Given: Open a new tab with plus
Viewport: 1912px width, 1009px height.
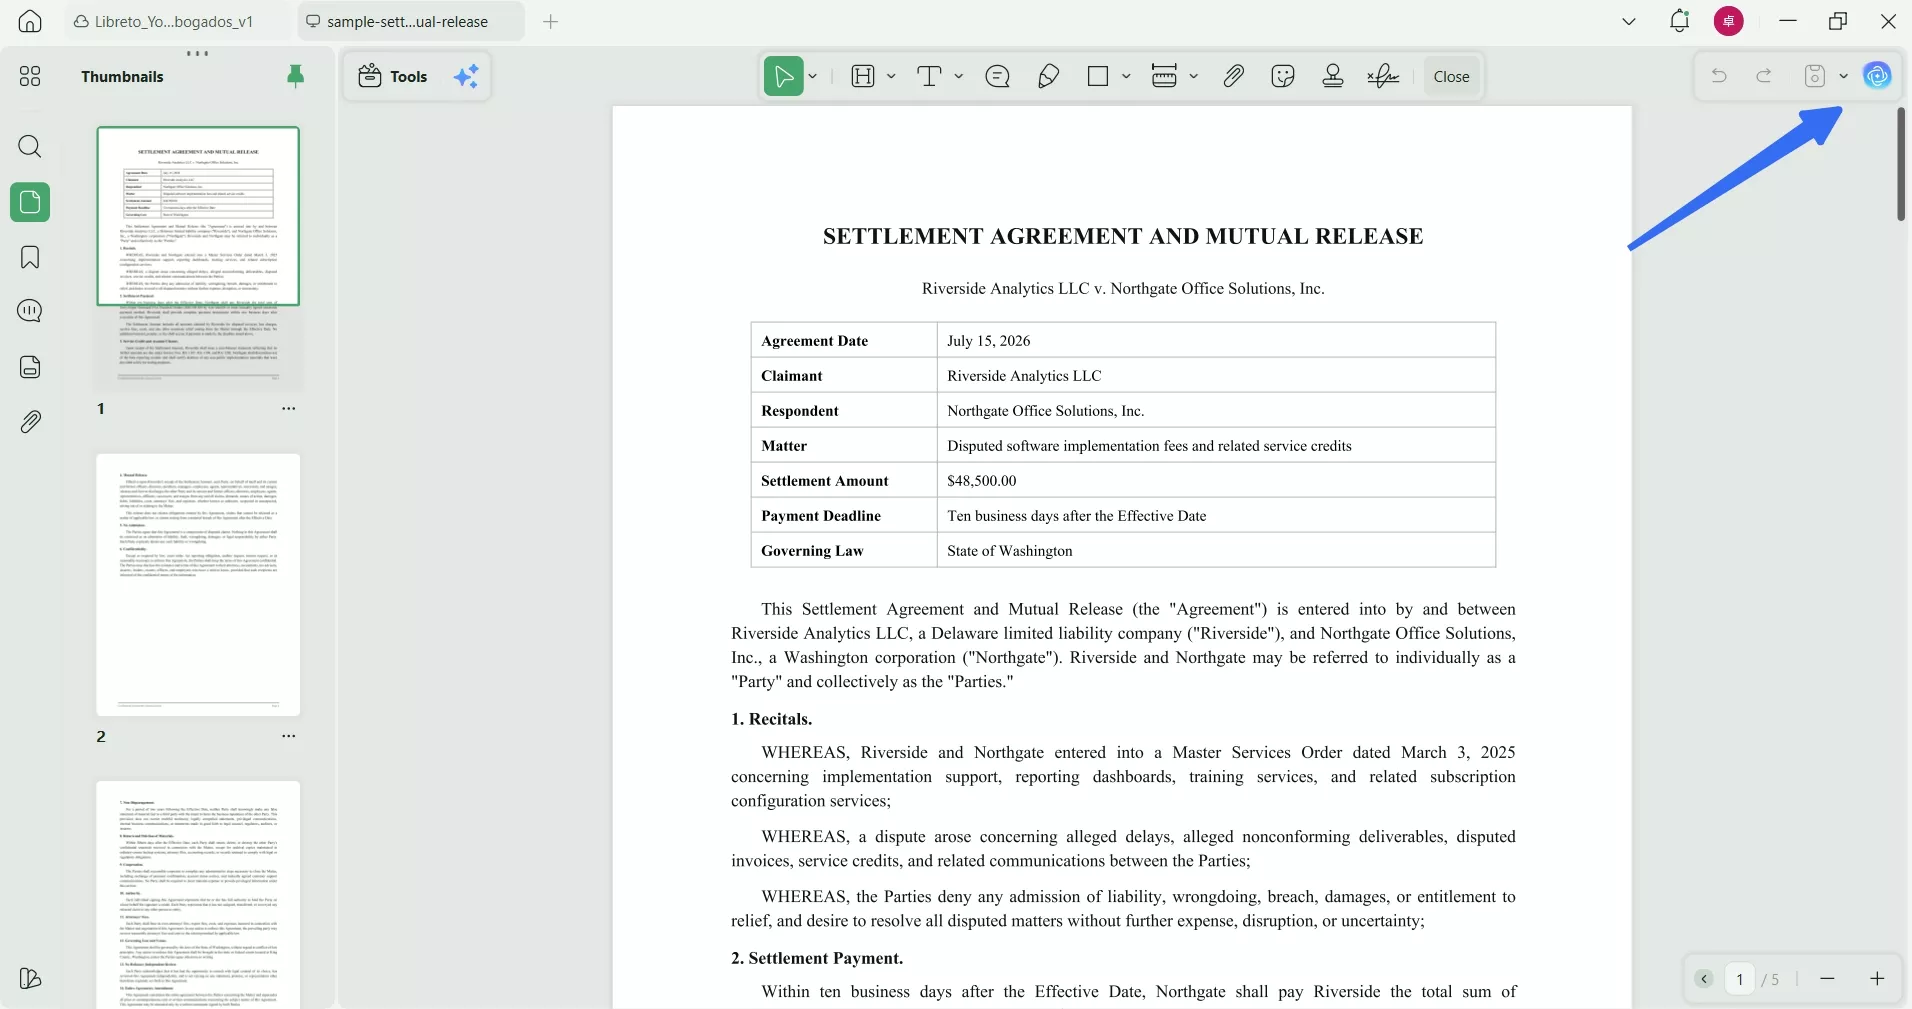Looking at the screenshot, I should coord(551,21).
